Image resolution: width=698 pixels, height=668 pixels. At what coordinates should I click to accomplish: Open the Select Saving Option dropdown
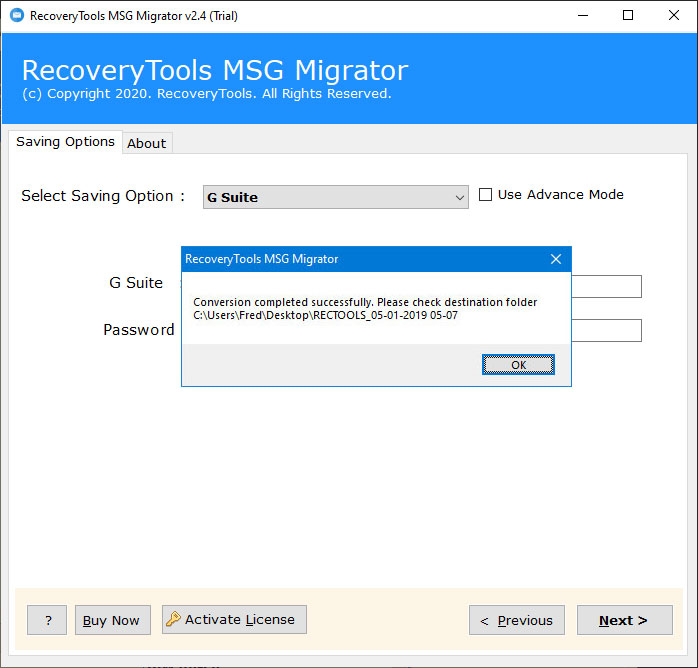point(336,197)
